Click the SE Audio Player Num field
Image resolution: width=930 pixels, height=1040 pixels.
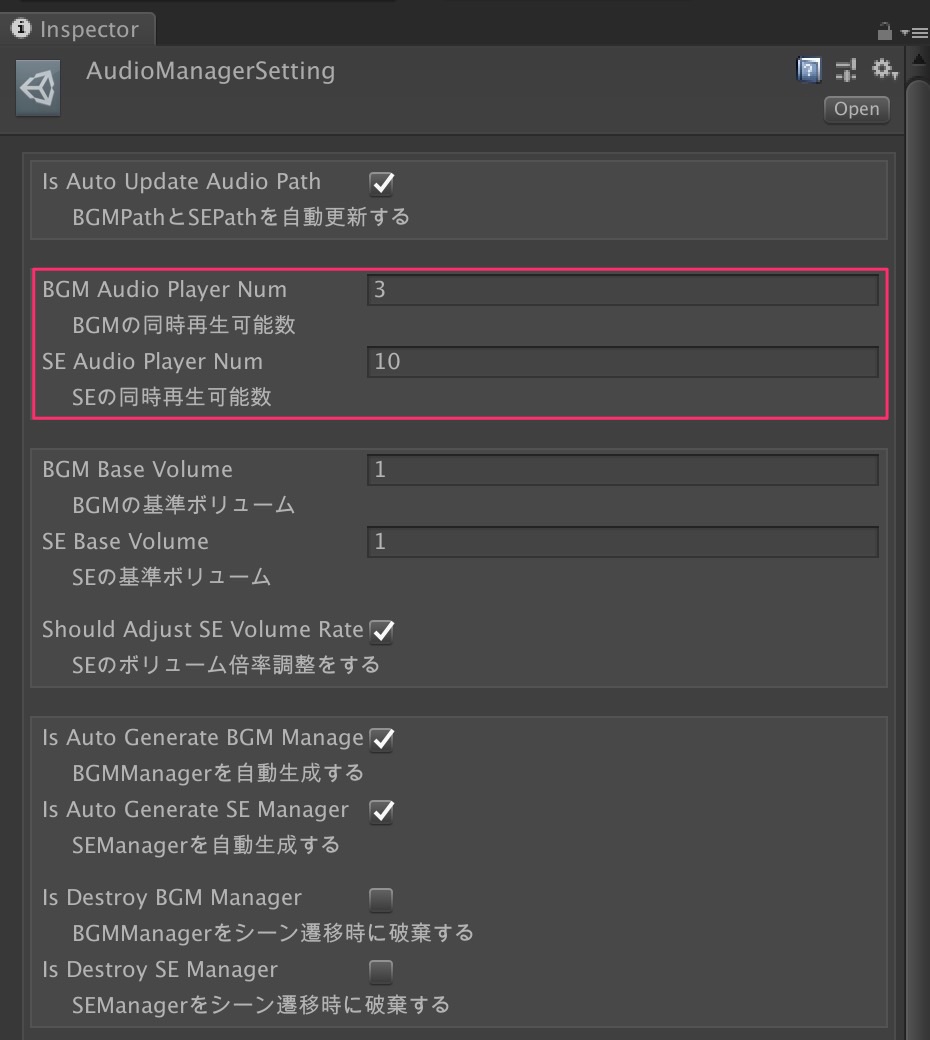click(623, 362)
